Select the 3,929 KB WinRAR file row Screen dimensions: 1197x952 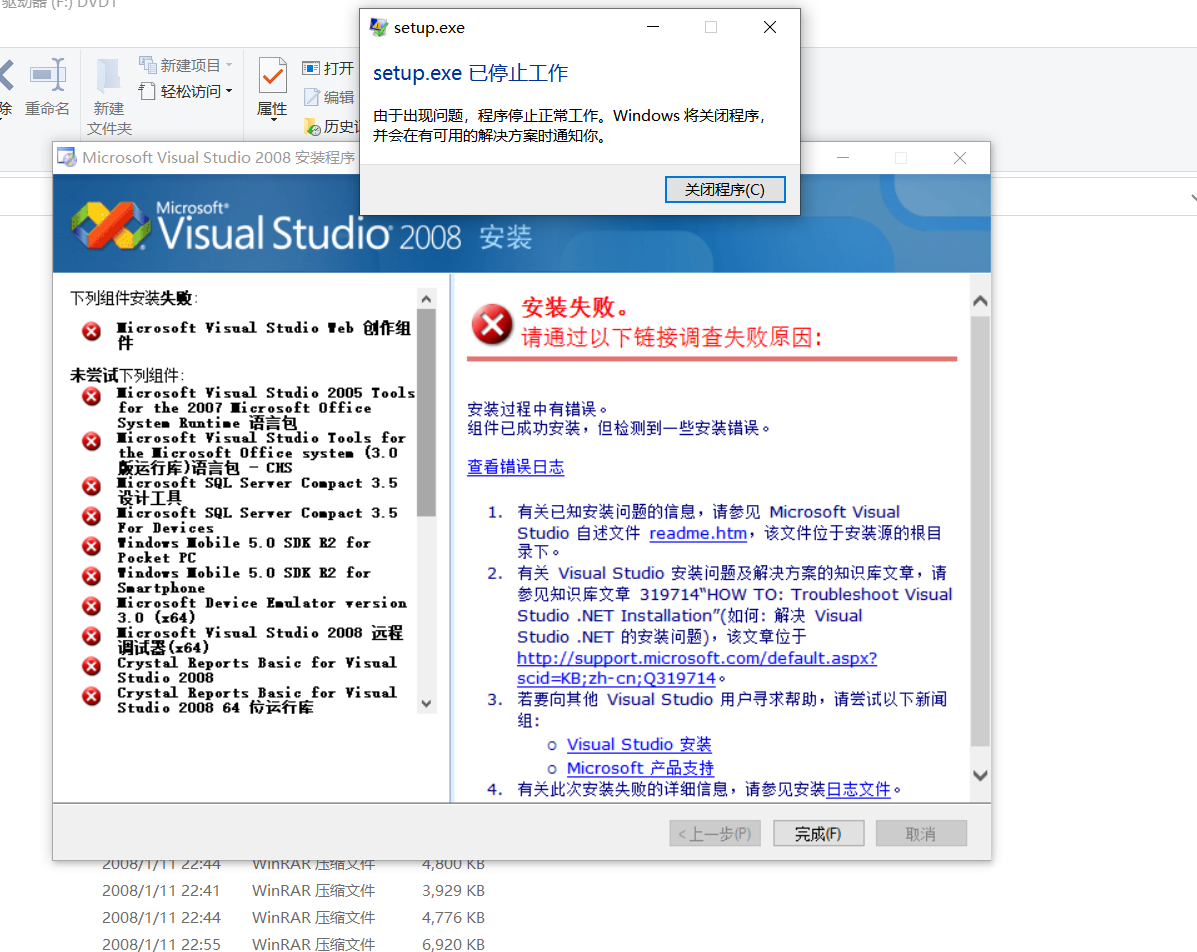pos(293,890)
